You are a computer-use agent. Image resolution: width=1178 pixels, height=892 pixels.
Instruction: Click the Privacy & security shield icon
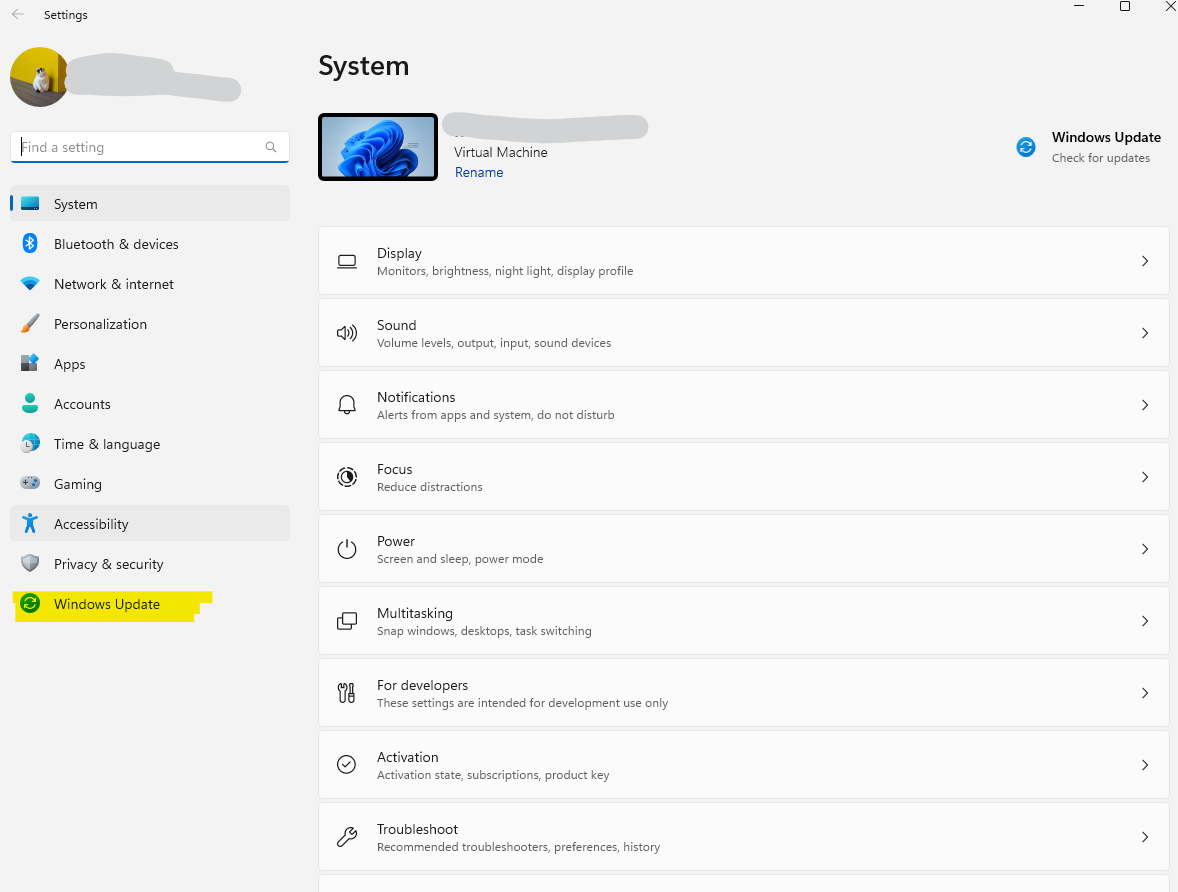point(30,564)
